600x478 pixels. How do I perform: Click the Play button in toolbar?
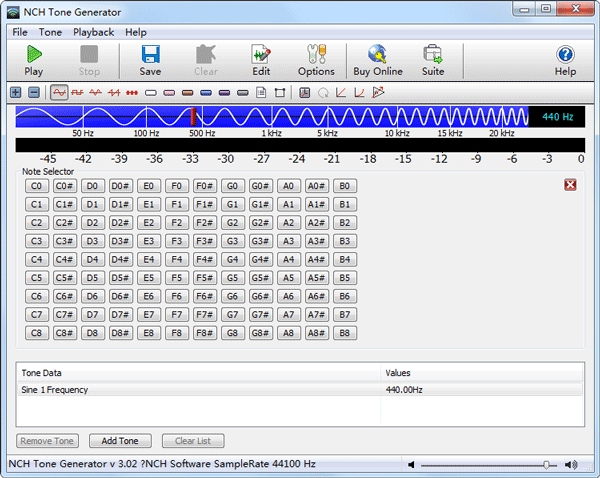33,60
